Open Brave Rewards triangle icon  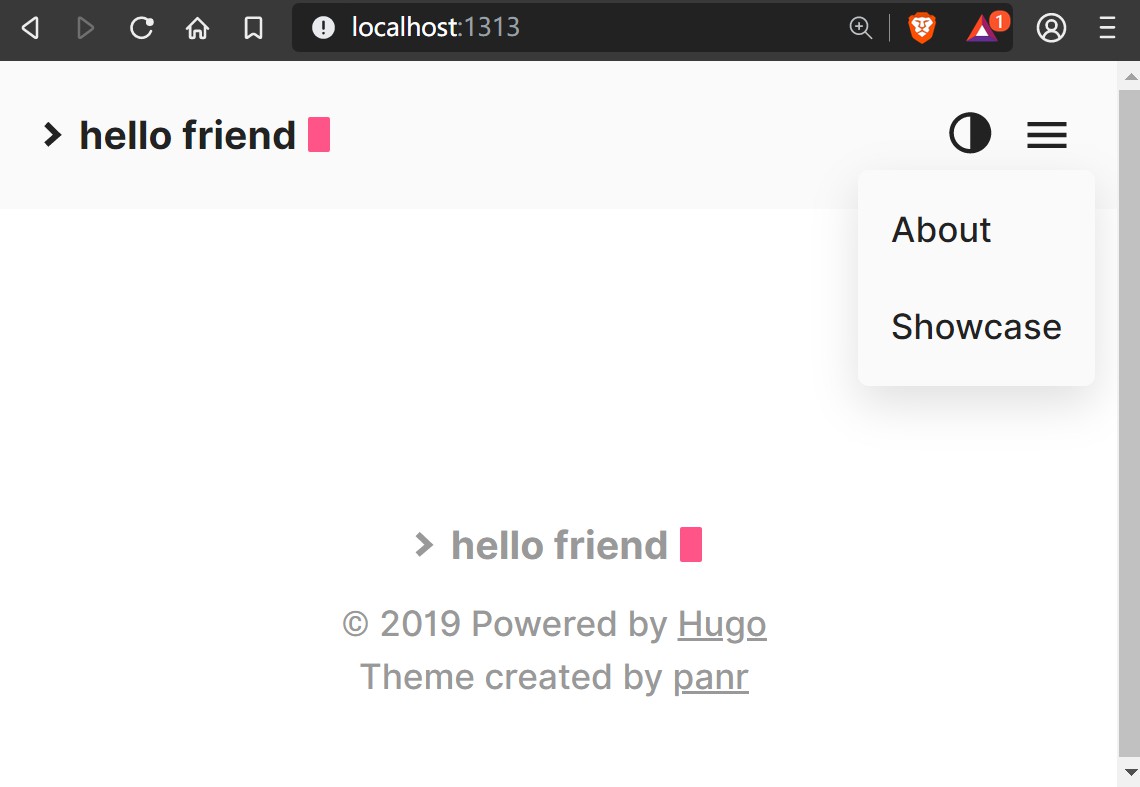pyautogui.click(x=984, y=28)
